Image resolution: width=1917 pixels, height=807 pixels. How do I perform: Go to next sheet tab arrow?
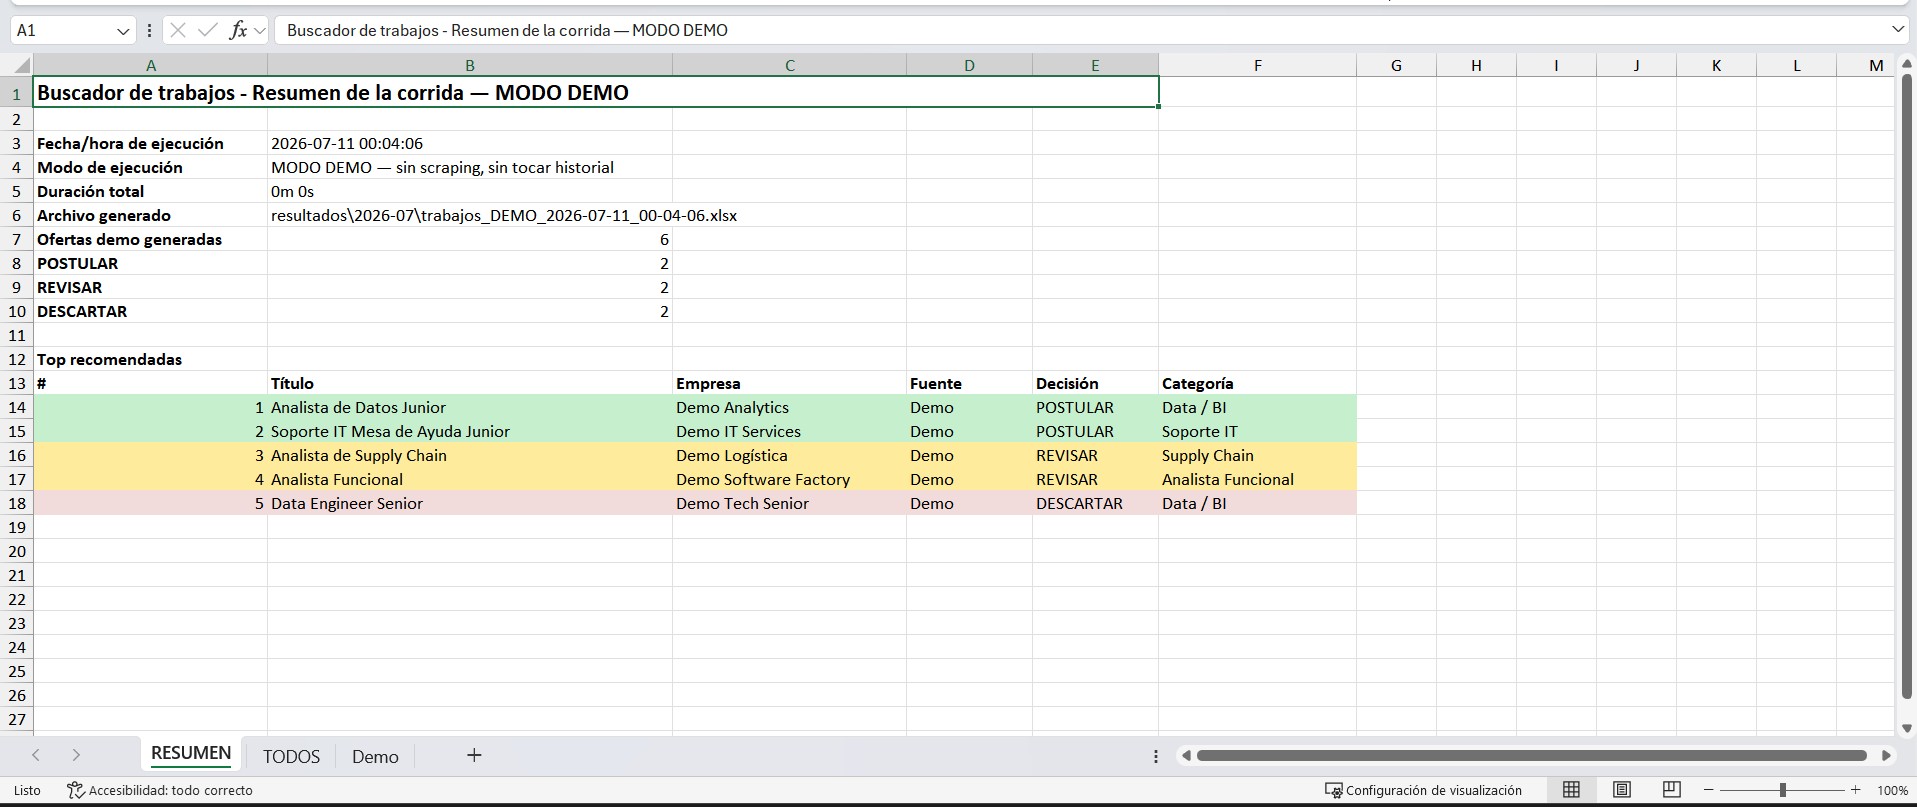76,755
